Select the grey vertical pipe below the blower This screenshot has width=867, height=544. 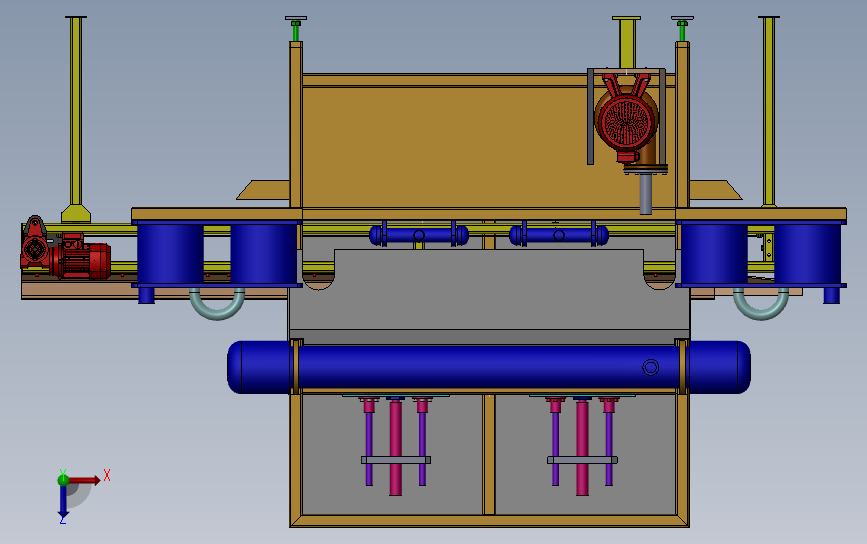[645, 194]
